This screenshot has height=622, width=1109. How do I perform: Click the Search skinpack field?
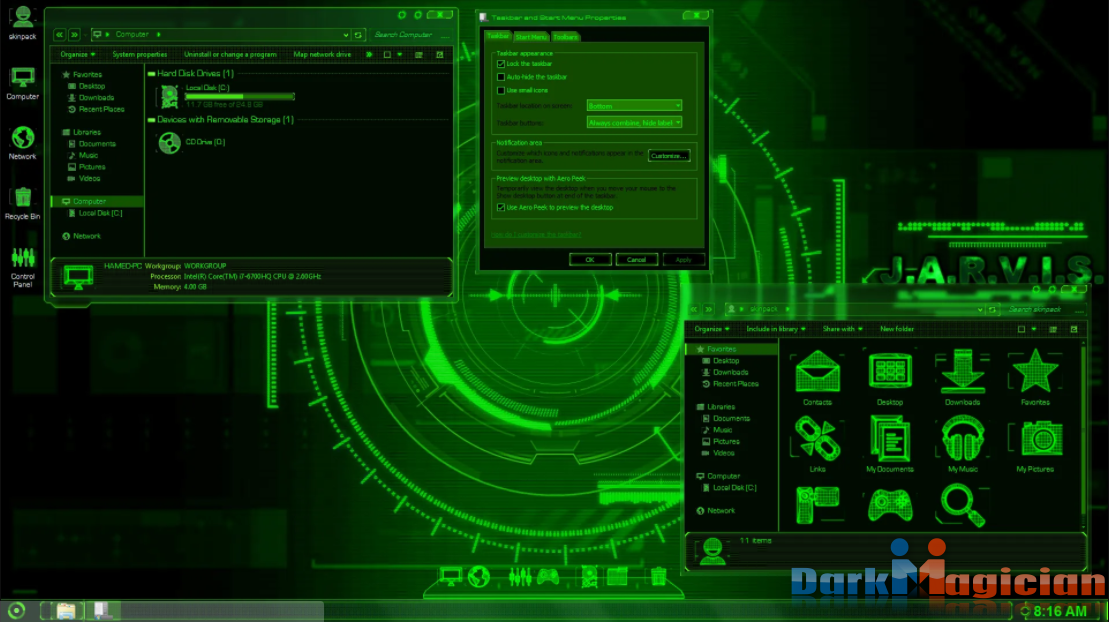(x=1044, y=309)
